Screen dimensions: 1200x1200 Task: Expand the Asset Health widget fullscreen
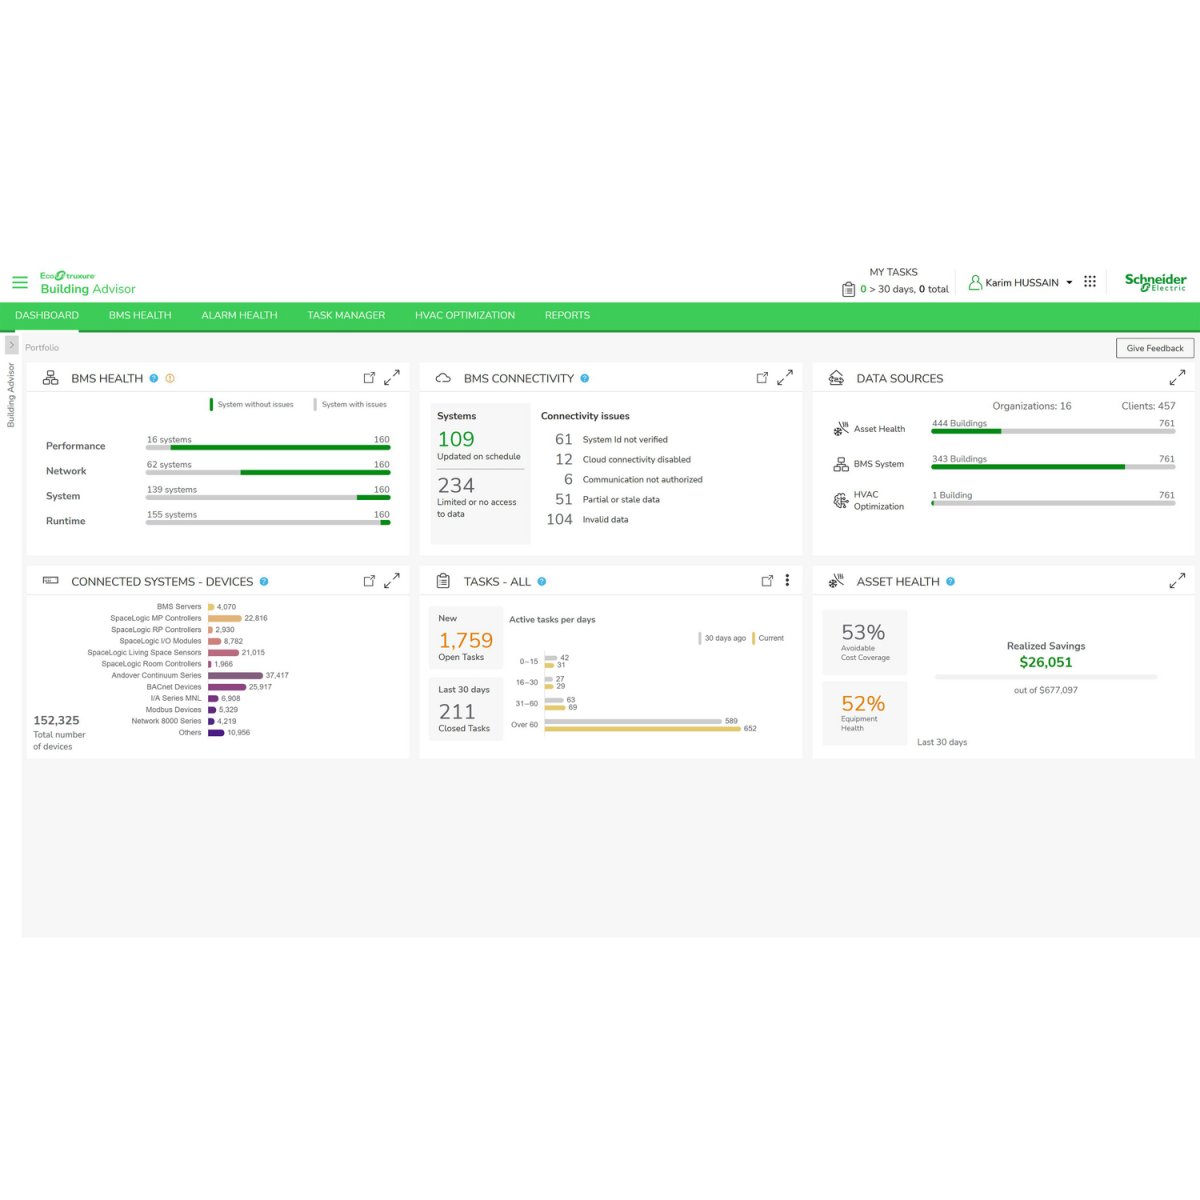pyautogui.click(x=1177, y=580)
